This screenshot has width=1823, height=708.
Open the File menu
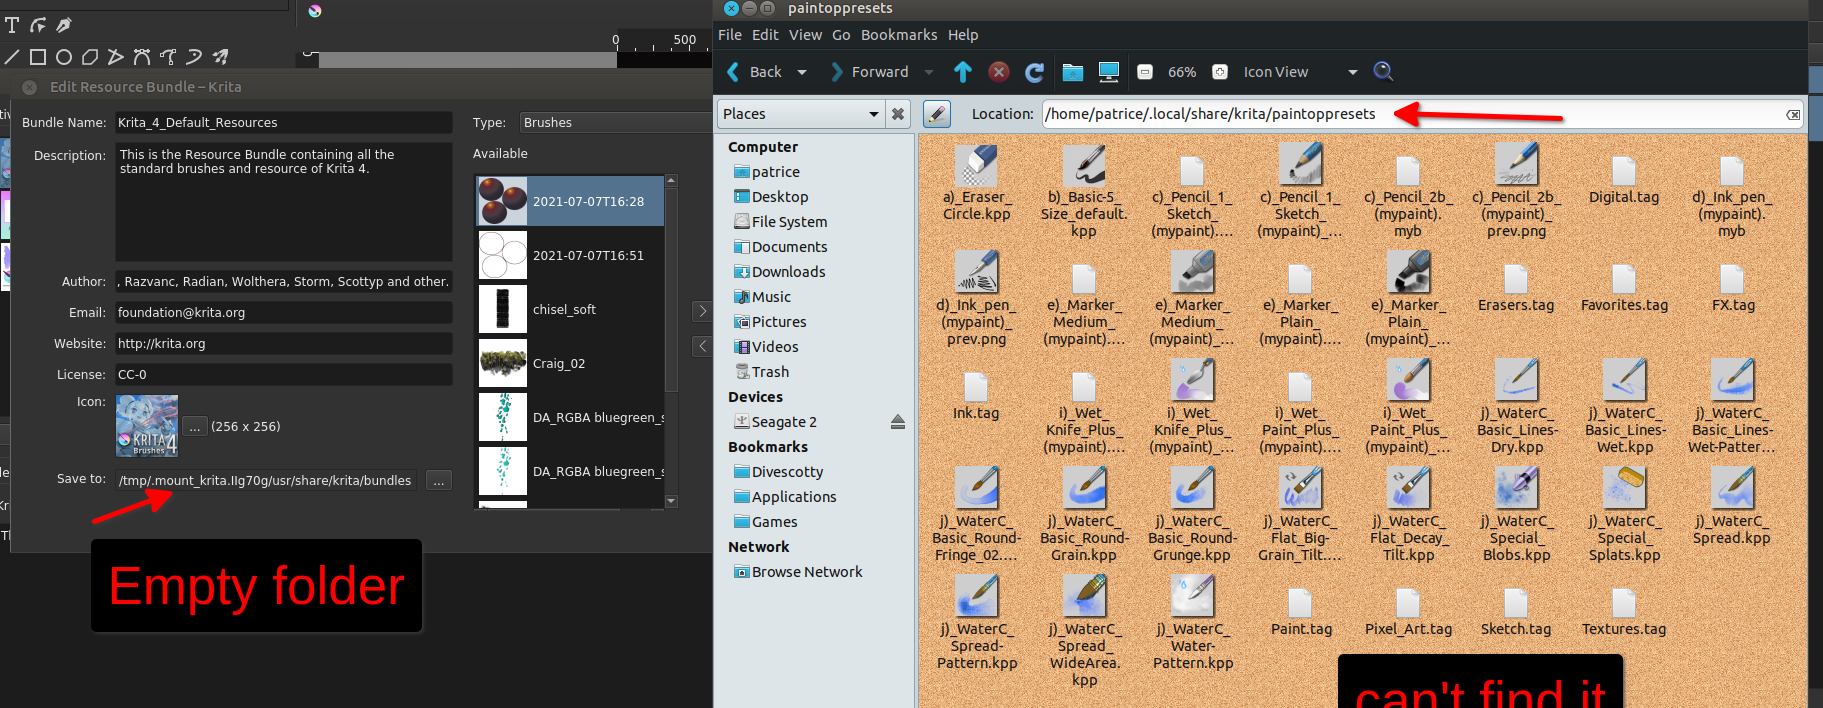(730, 35)
